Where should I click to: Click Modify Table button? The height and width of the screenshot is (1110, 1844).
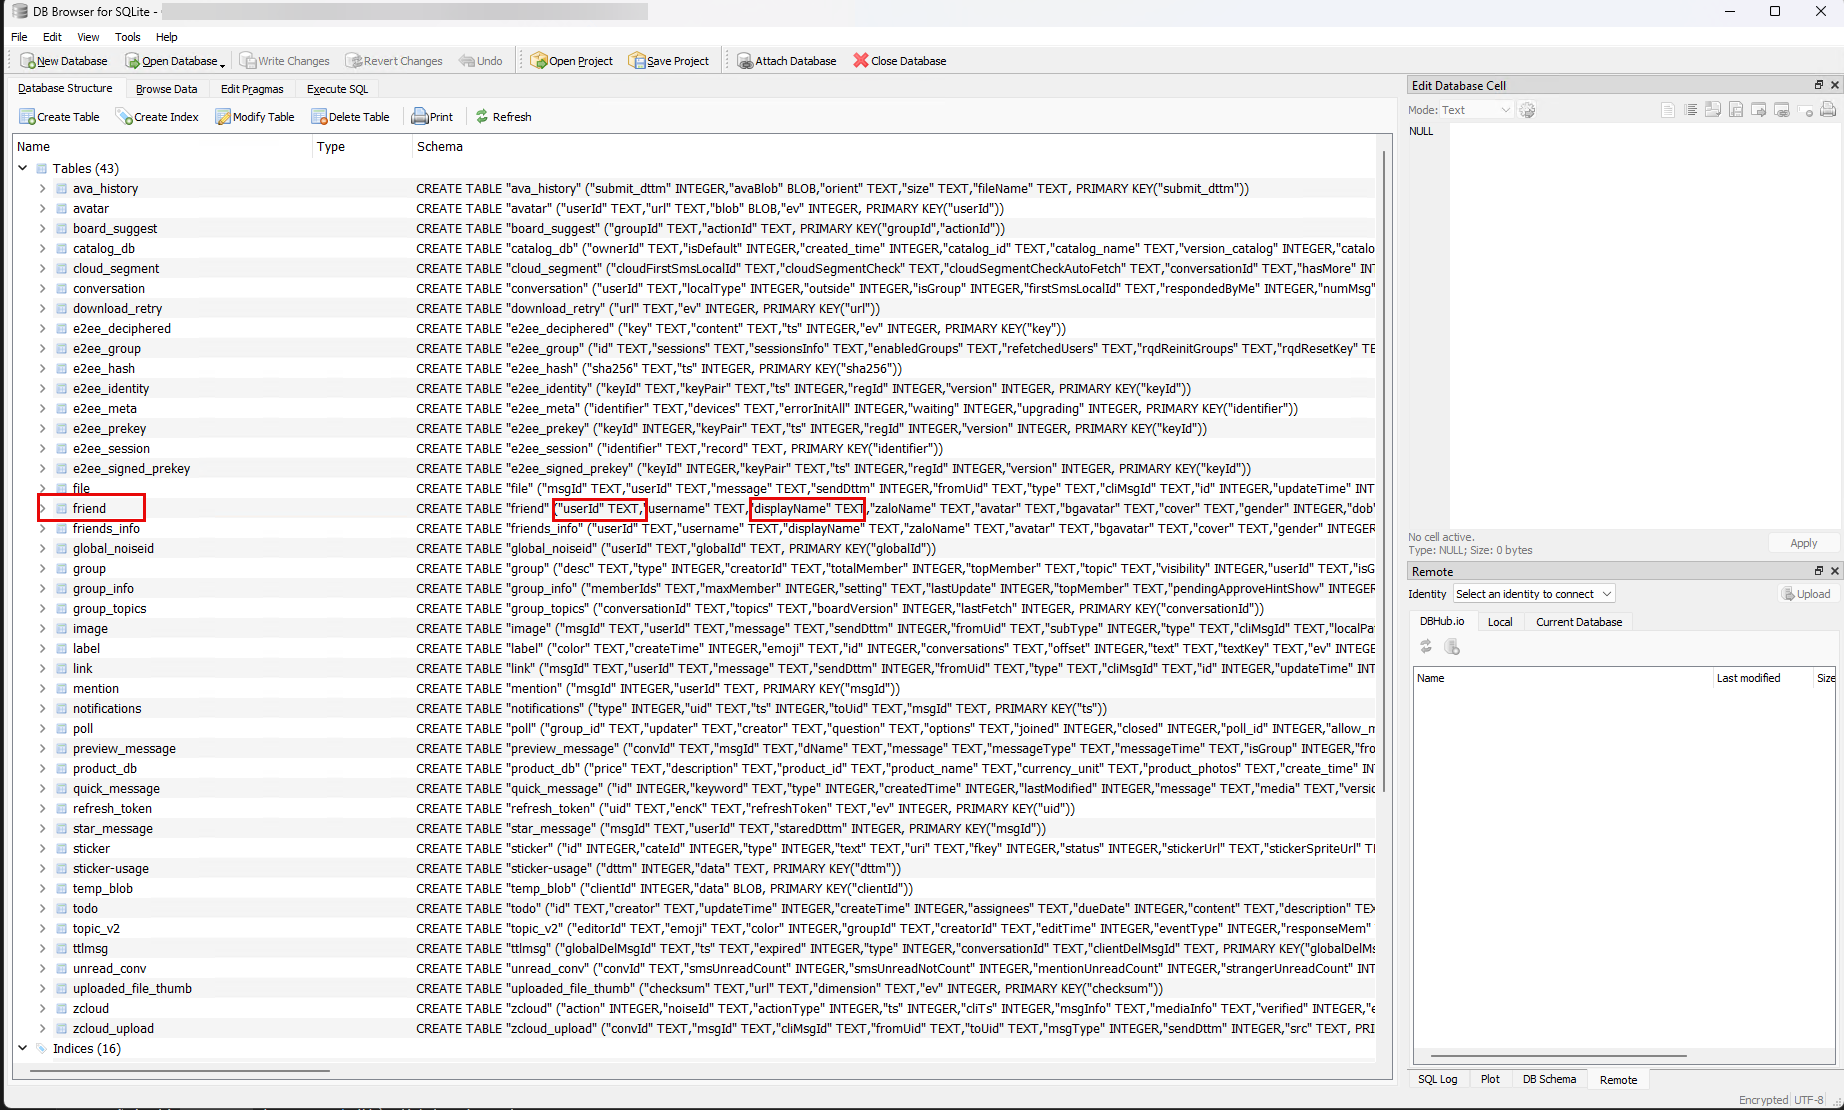tap(254, 117)
